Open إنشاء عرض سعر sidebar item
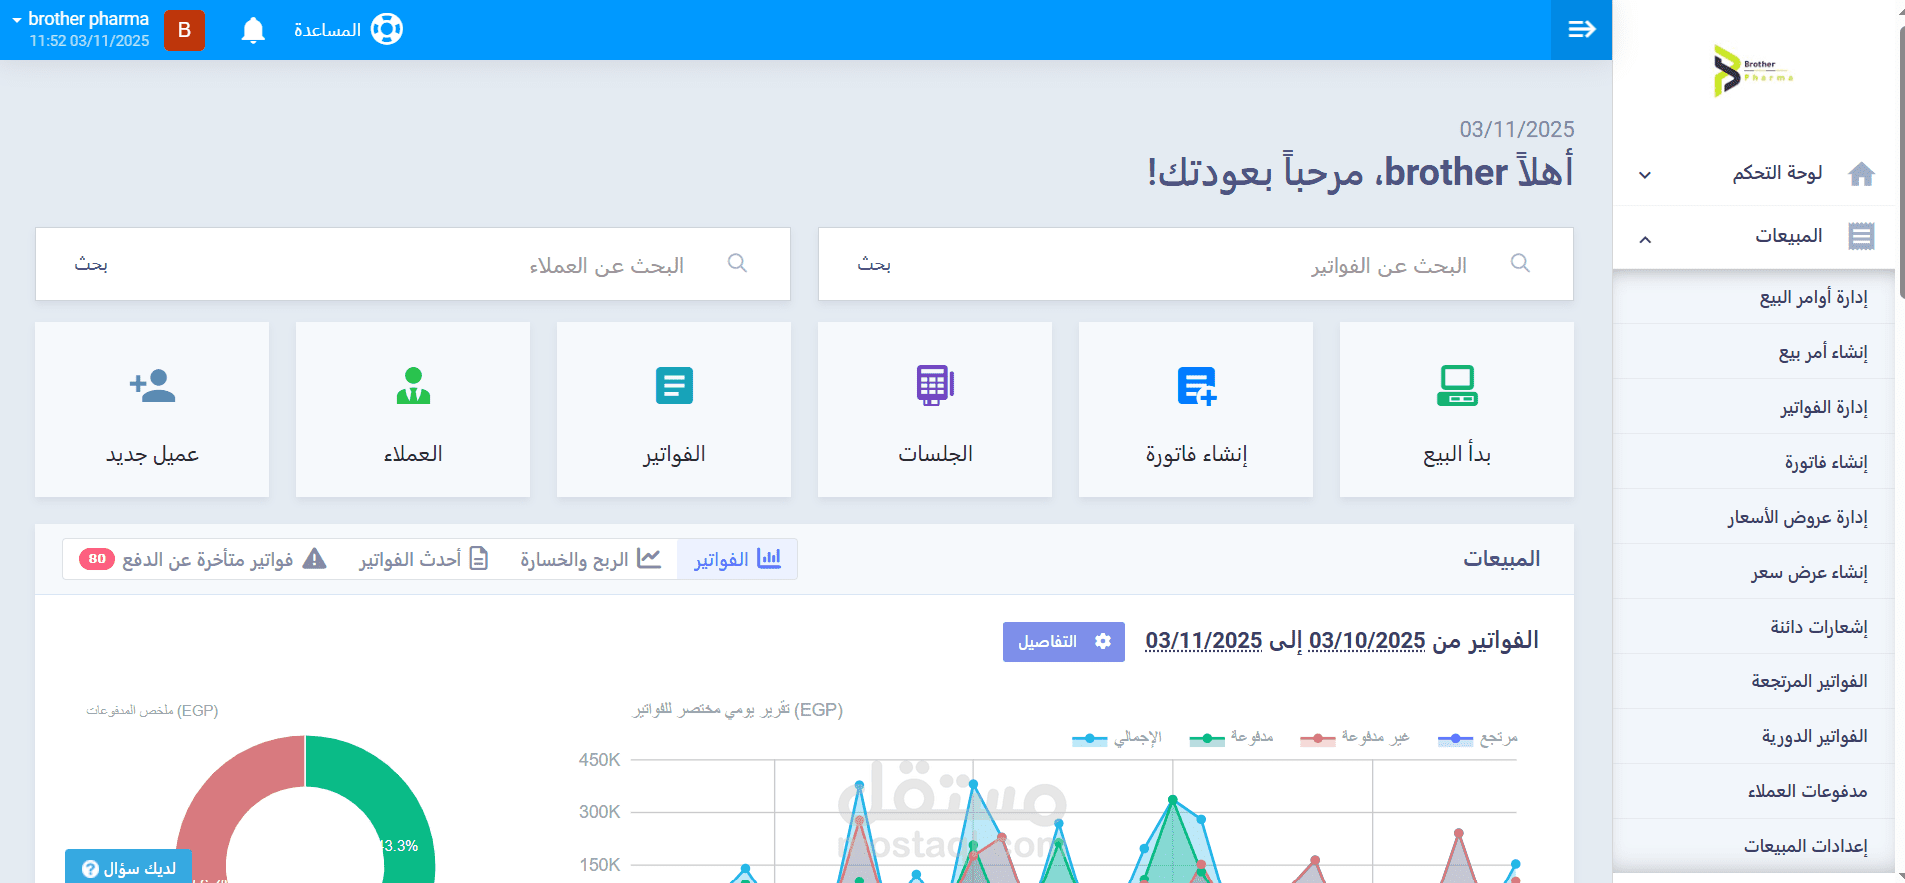Image resolution: width=1905 pixels, height=883 pixels. 1754,572
